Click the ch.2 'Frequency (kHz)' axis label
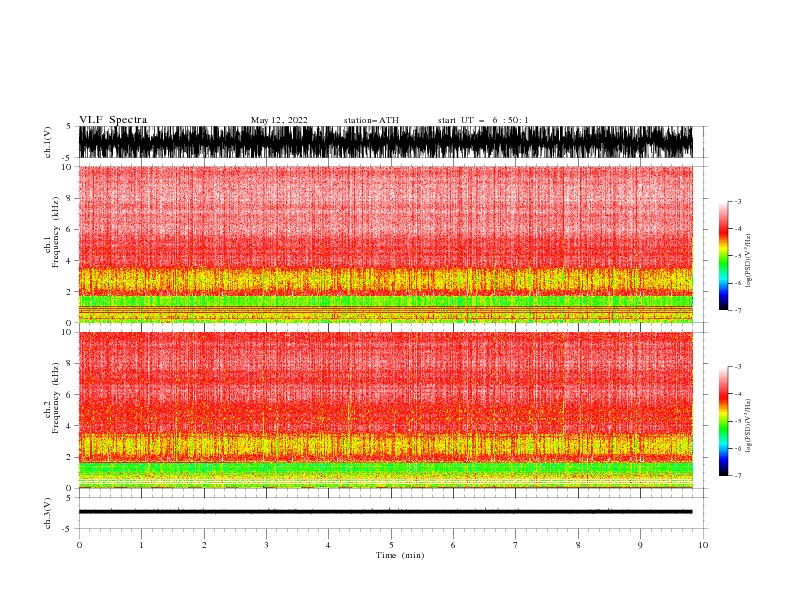The width and height of the screenshot is (792, 612). 56,398
